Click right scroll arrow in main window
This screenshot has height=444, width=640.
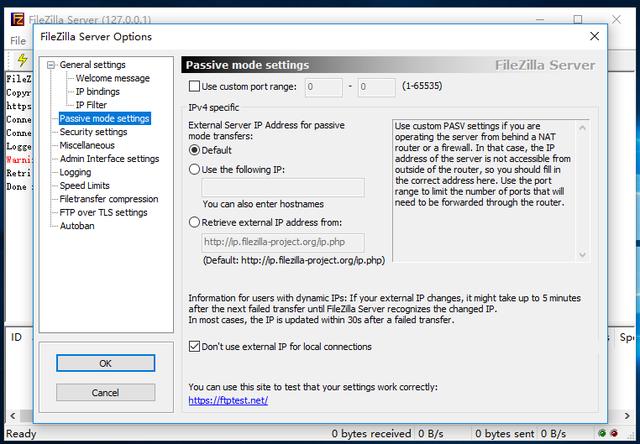tap(627, 416)
